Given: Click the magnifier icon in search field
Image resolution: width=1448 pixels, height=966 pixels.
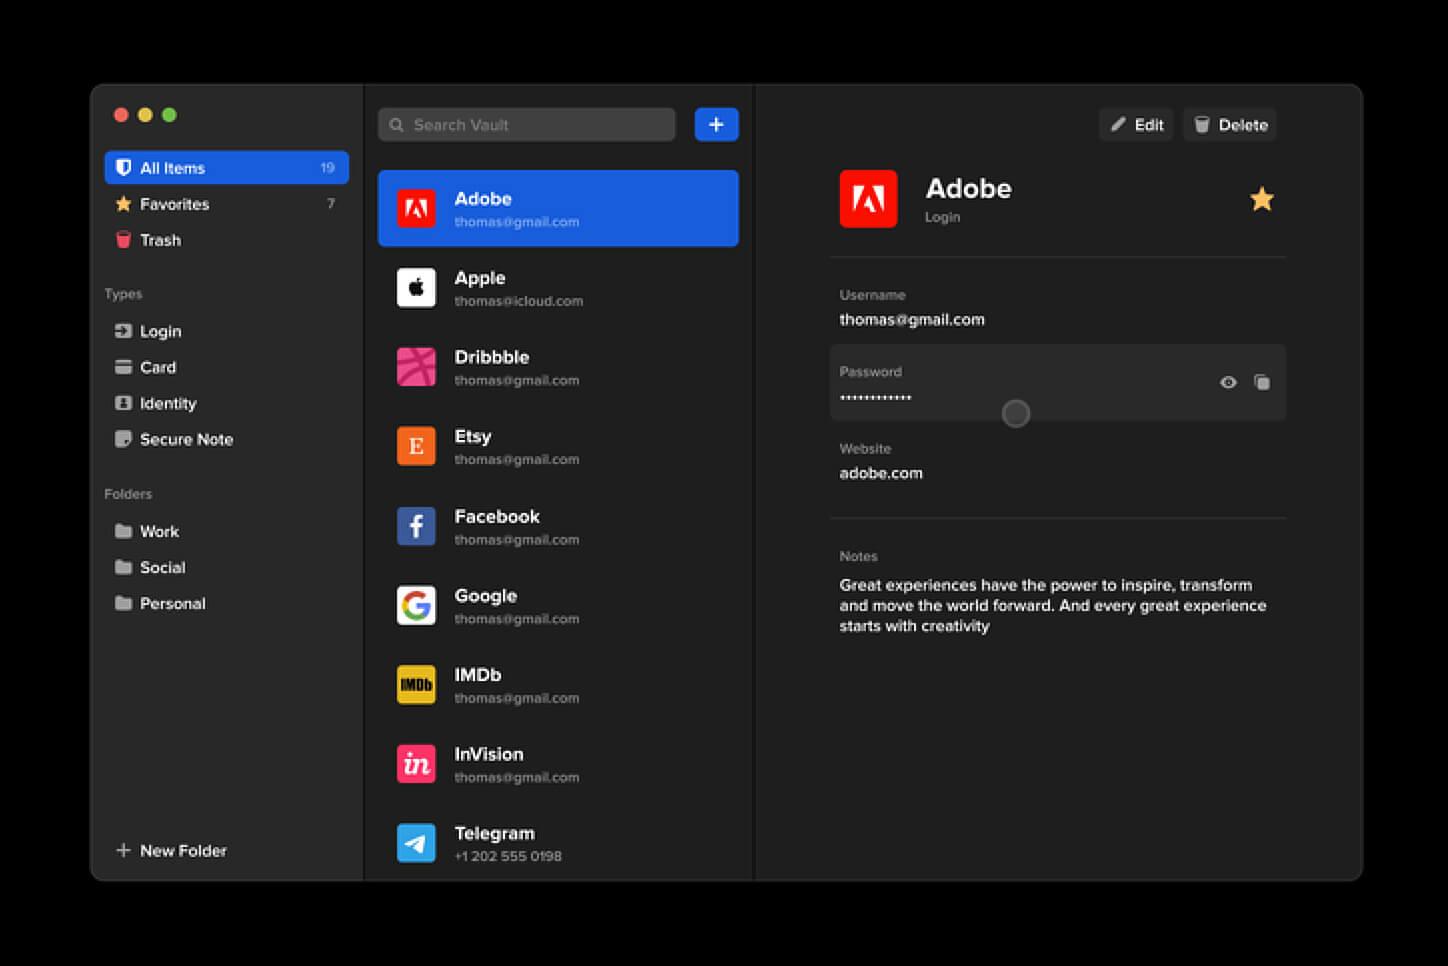Looking at the screenshot, I should [396, 125].
